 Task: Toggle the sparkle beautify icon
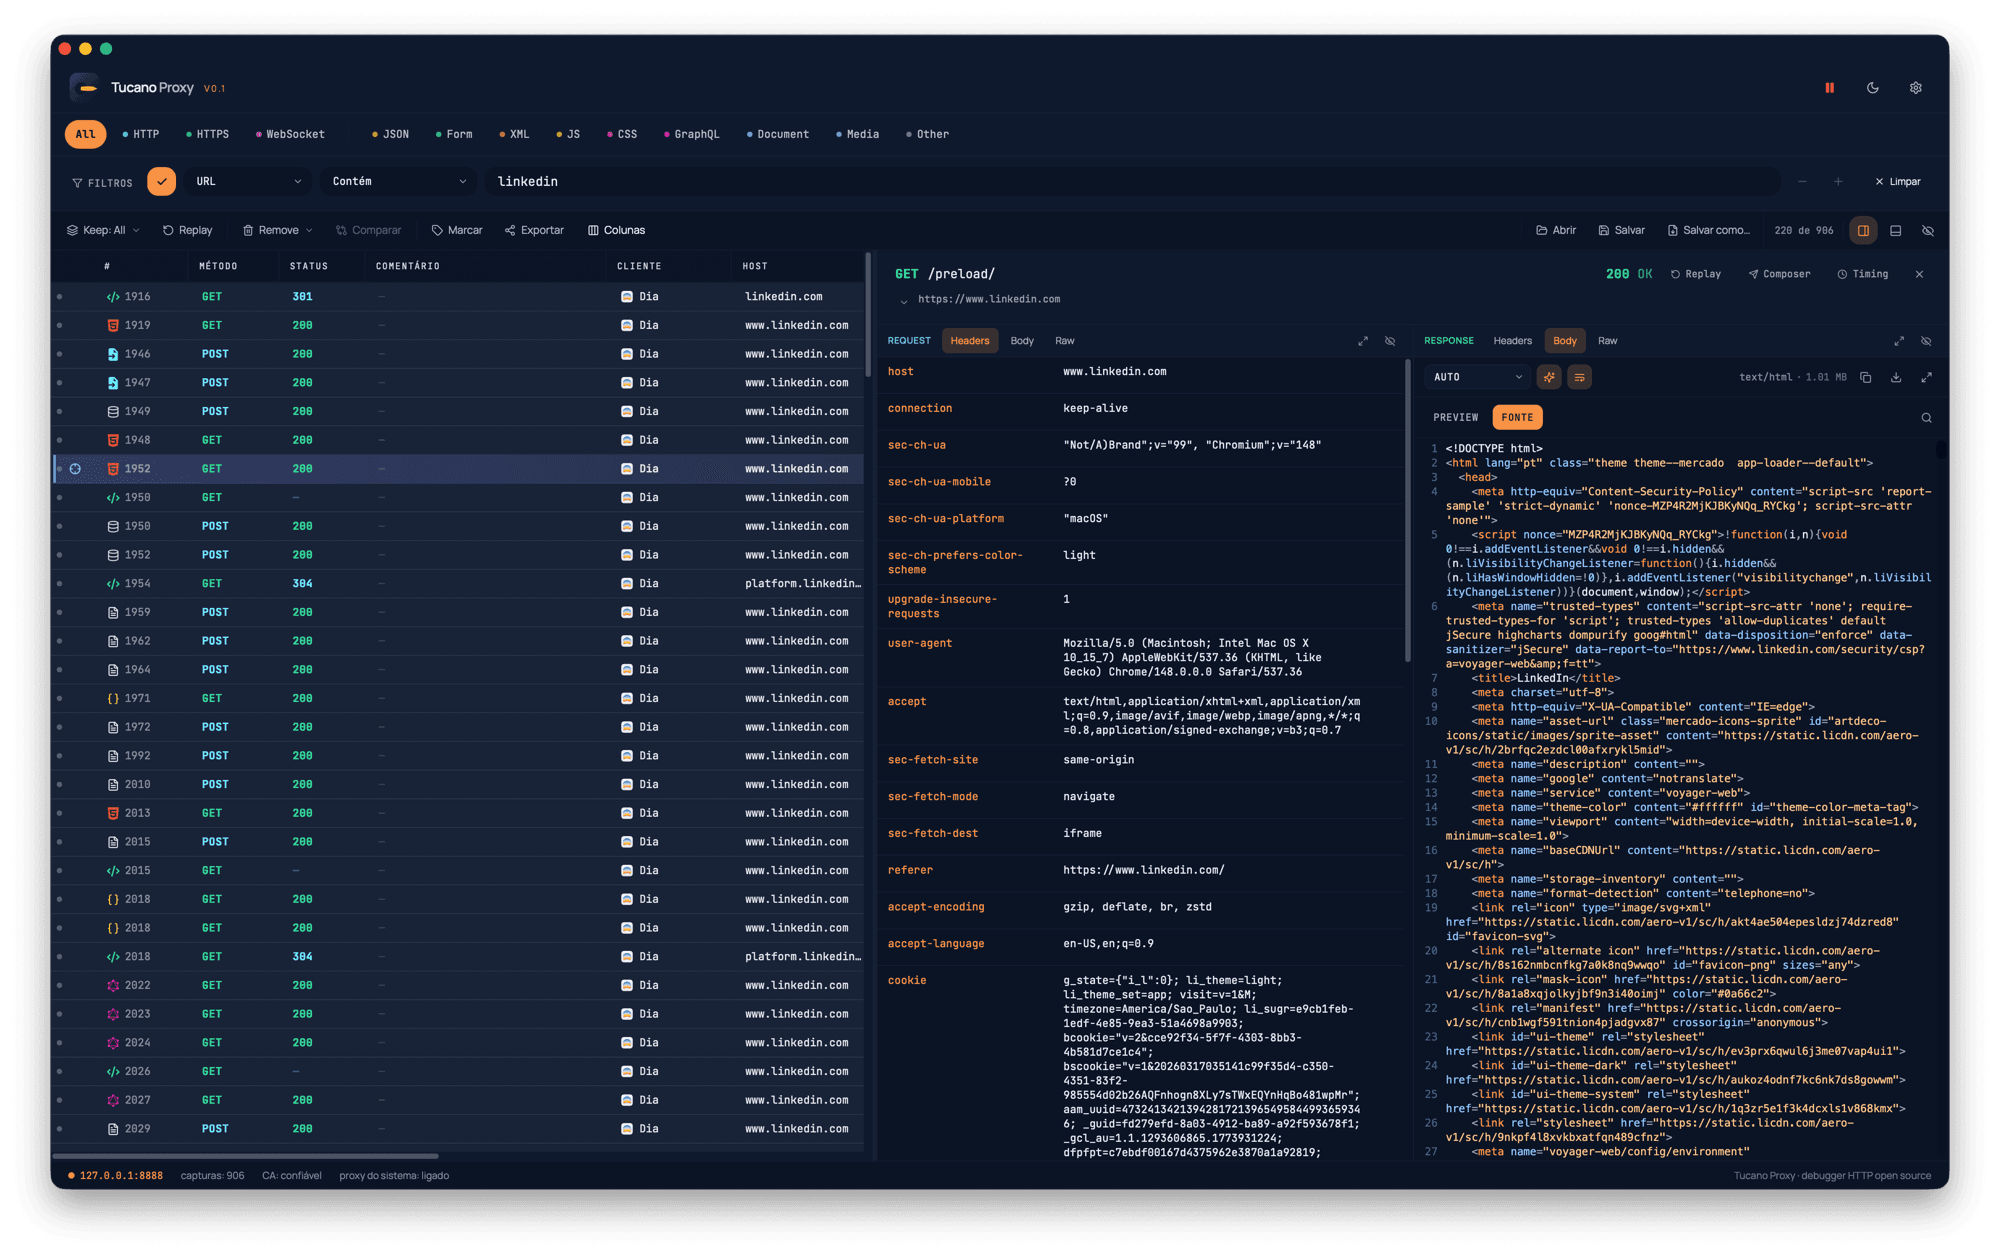pos(1548,377)
